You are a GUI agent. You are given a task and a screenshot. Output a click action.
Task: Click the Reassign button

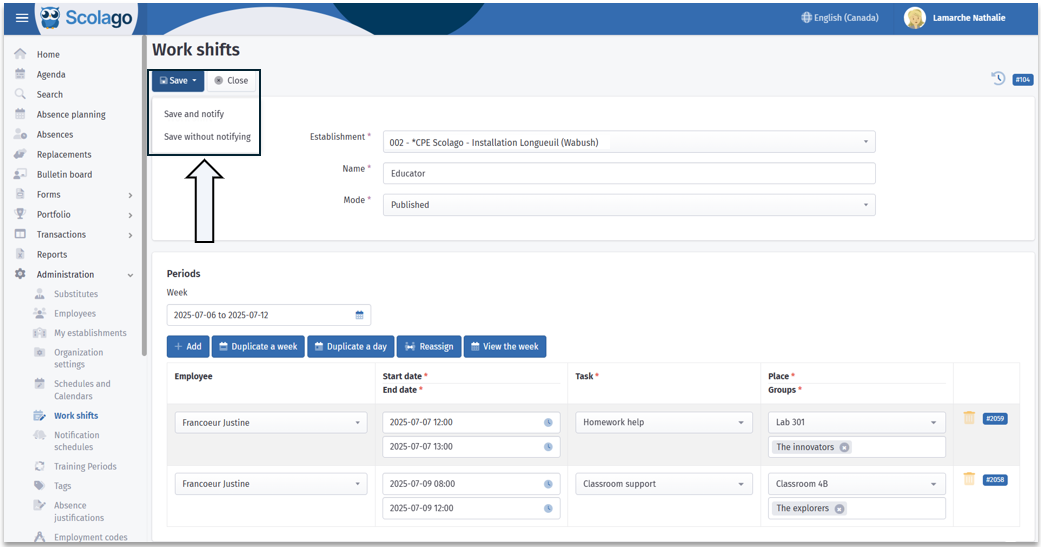pyautogui.click(x=429, y=347)
